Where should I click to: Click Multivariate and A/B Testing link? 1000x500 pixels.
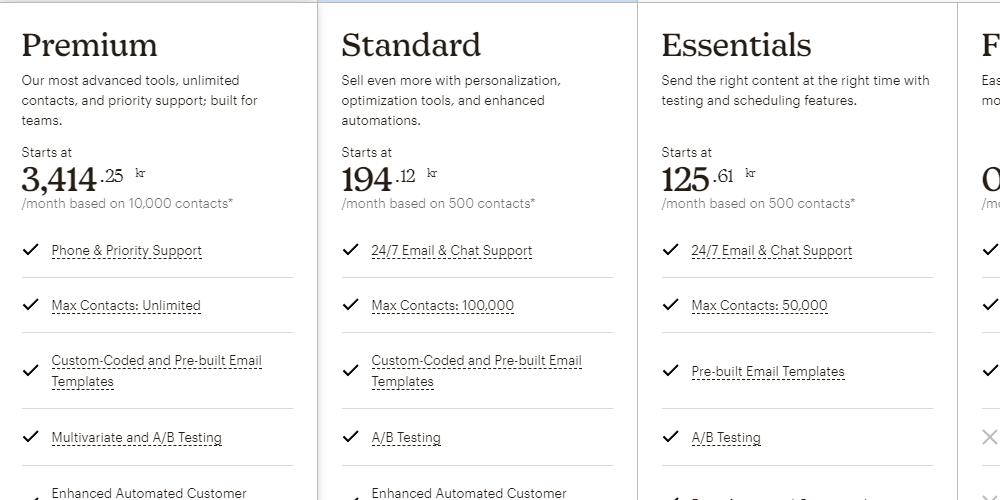[136, 438]
